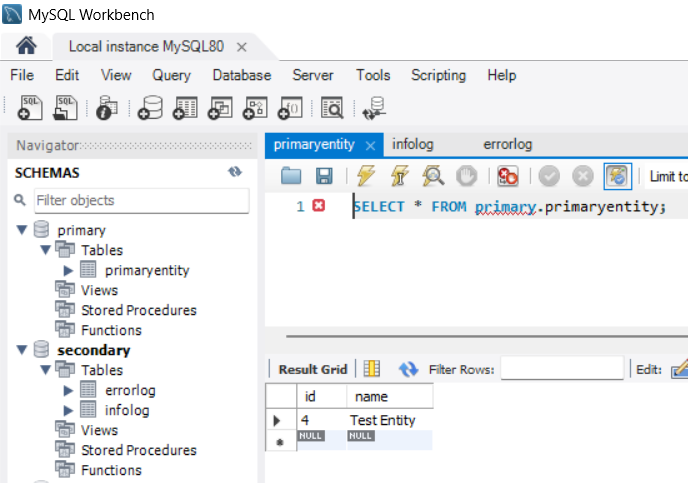Create a new stored procedure icon

click(255, 108)
